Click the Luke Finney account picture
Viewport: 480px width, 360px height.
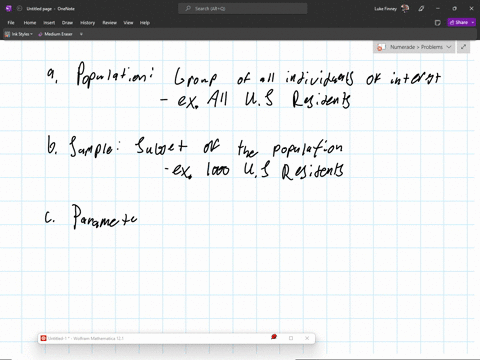pos(405,9)
